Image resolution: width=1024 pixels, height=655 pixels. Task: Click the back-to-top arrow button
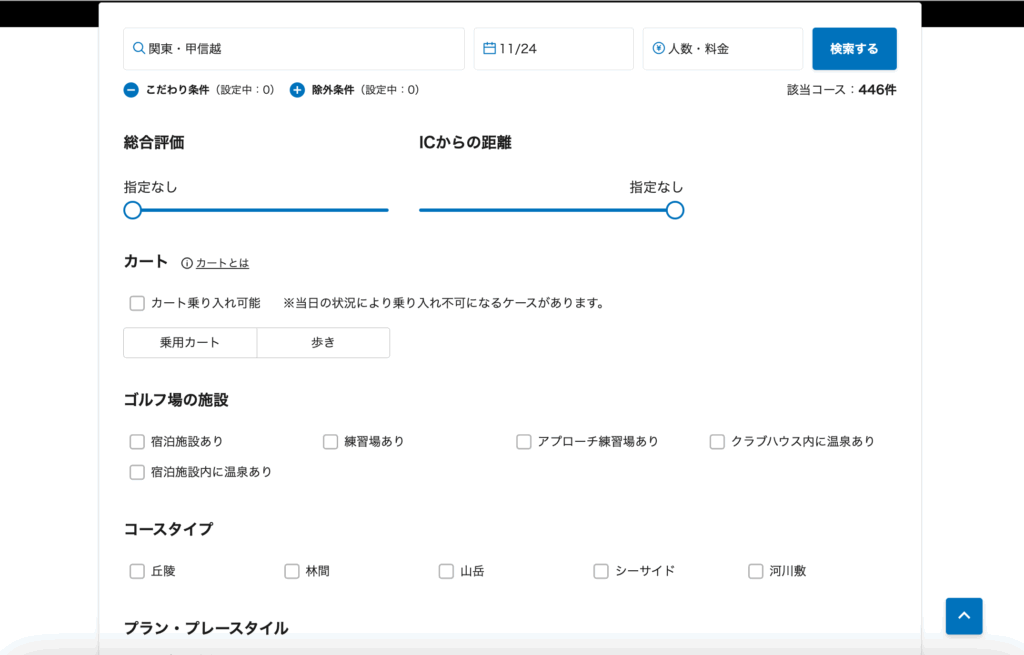click(x=963, y=616)
